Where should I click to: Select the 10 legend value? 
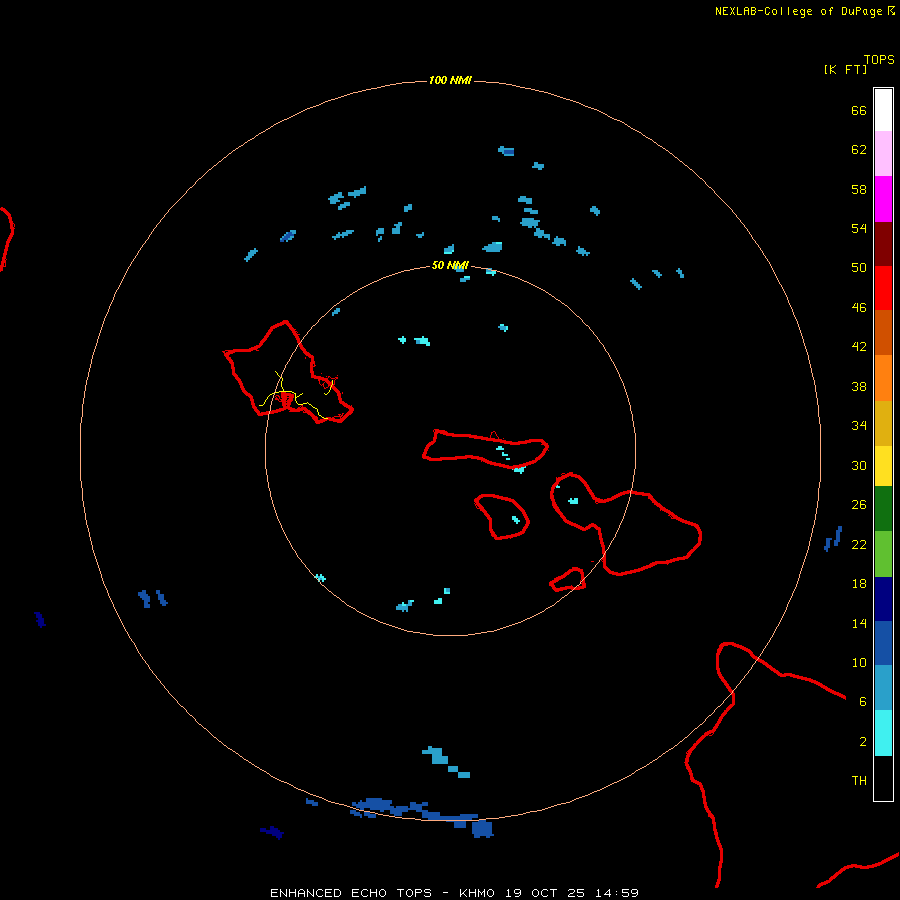click(x=859, y=662)
